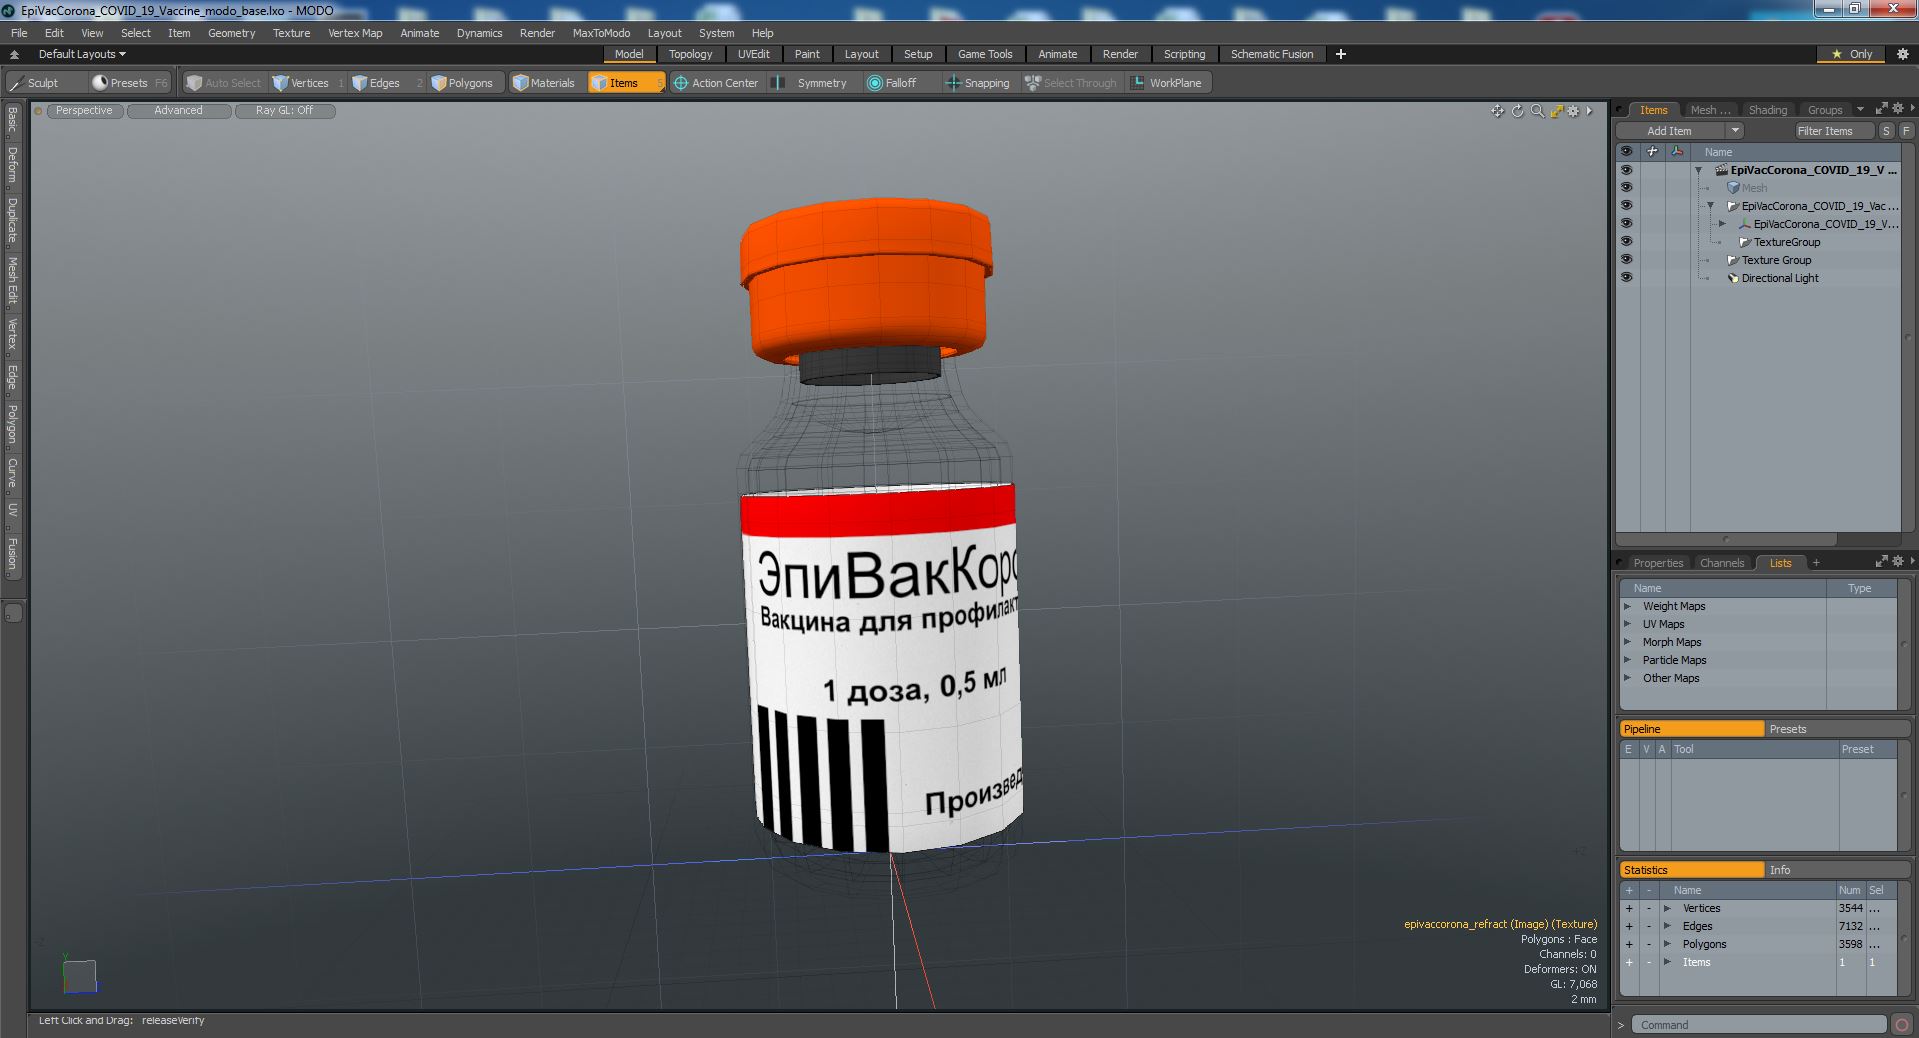The image size is (1919, 1038).
Task: Open the MaxToModo menu
Action: click(x=601, y=33)
